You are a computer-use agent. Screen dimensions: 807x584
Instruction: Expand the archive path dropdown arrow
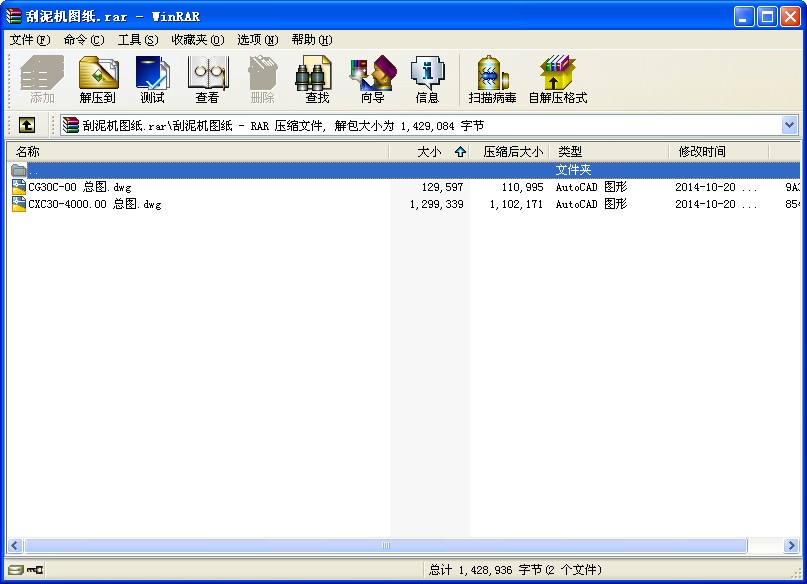point(790,125)
